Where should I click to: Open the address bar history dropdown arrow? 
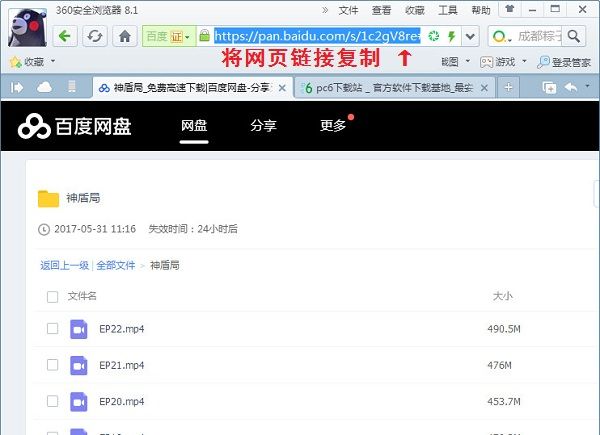pyautogui.click(x=470, y=36)
